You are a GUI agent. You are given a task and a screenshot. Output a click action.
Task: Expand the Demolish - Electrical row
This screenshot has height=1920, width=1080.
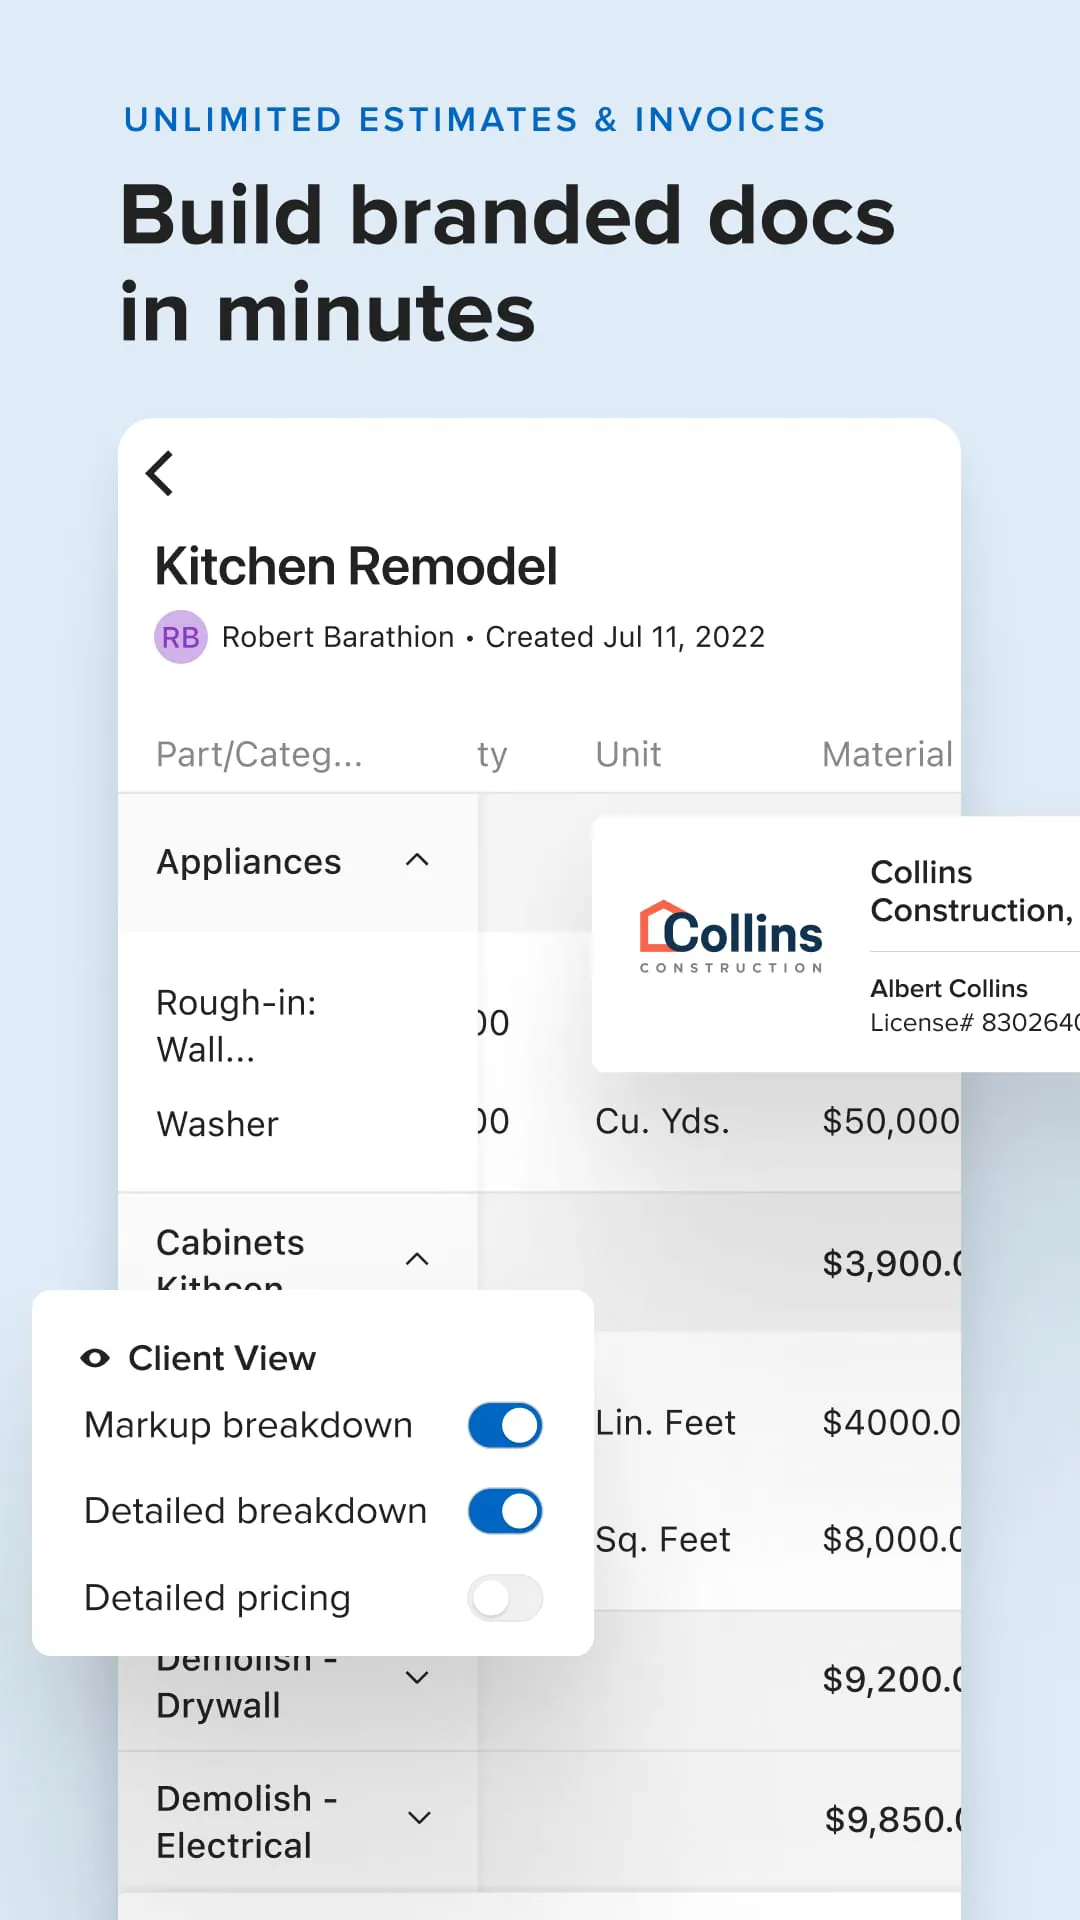418,1818
